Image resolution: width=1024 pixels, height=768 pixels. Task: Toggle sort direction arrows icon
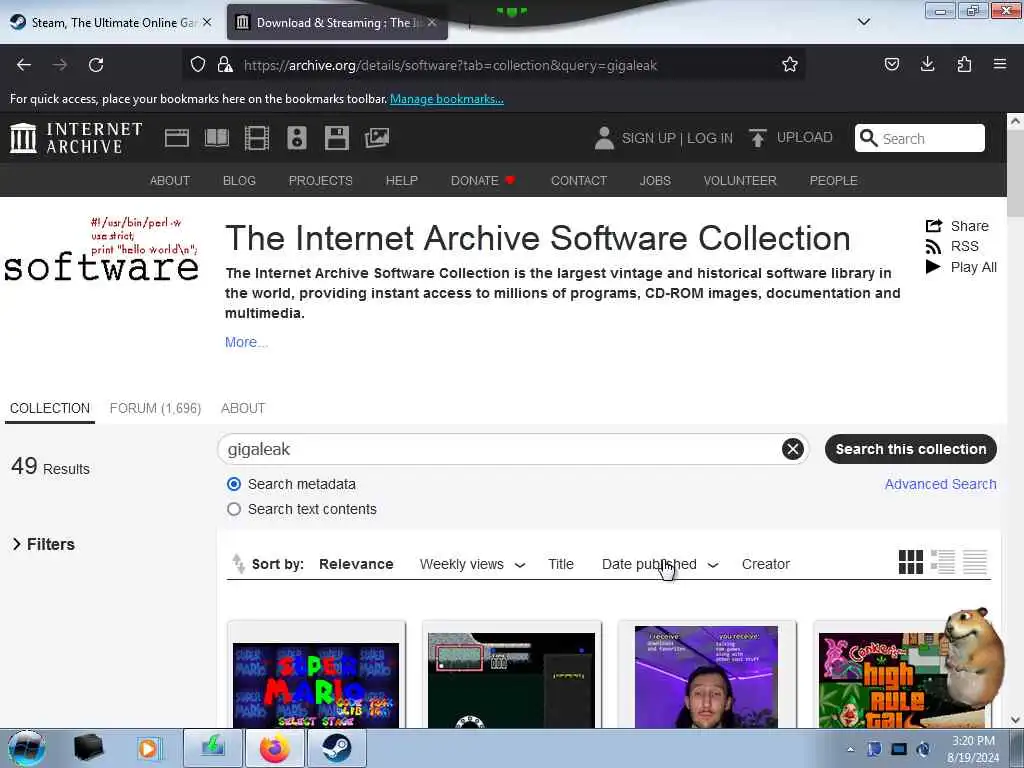point(238,564)
